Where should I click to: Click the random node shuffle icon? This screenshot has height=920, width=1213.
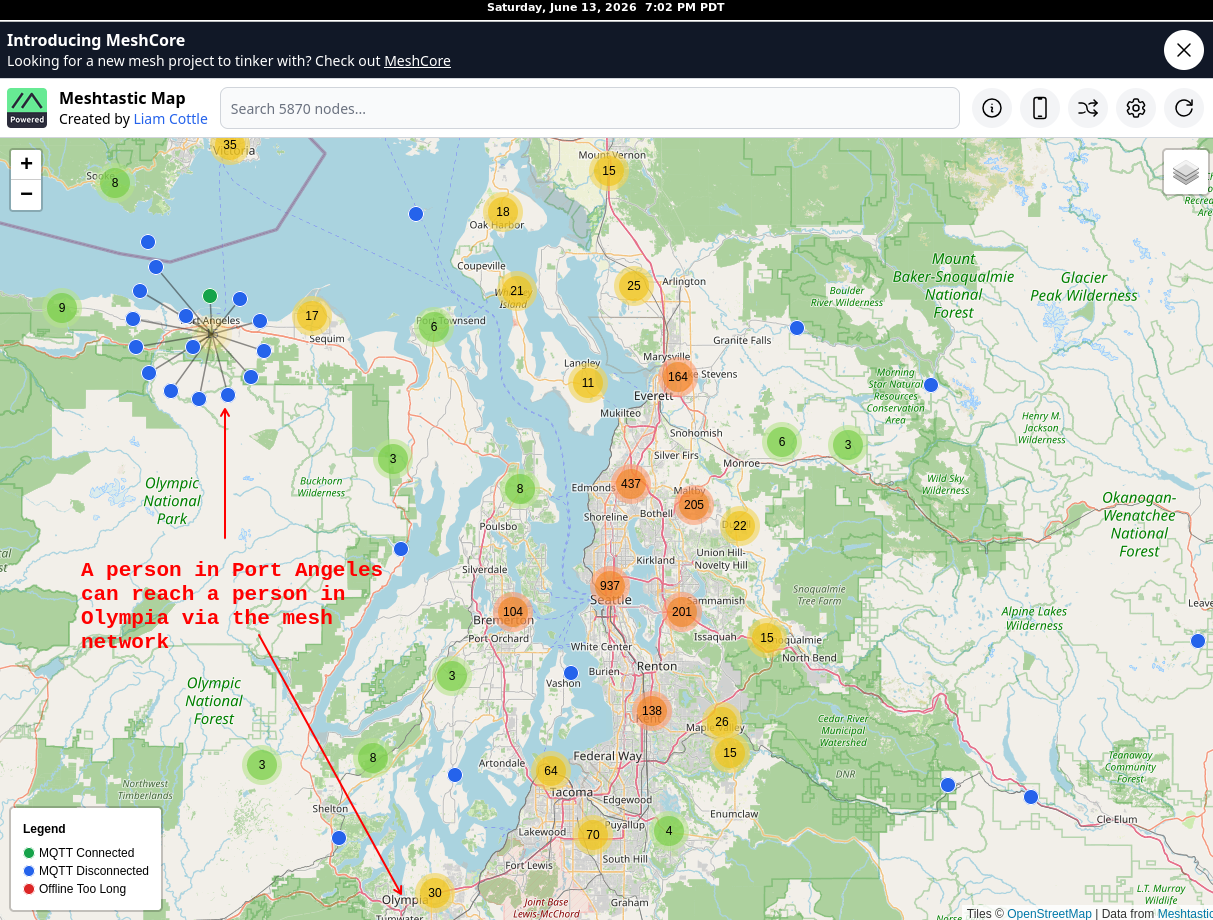[1088, 108]
